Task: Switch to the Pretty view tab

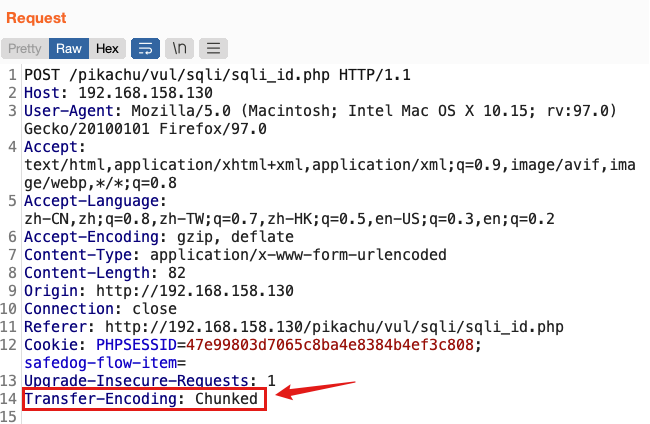Action: [x=25, y=48]
